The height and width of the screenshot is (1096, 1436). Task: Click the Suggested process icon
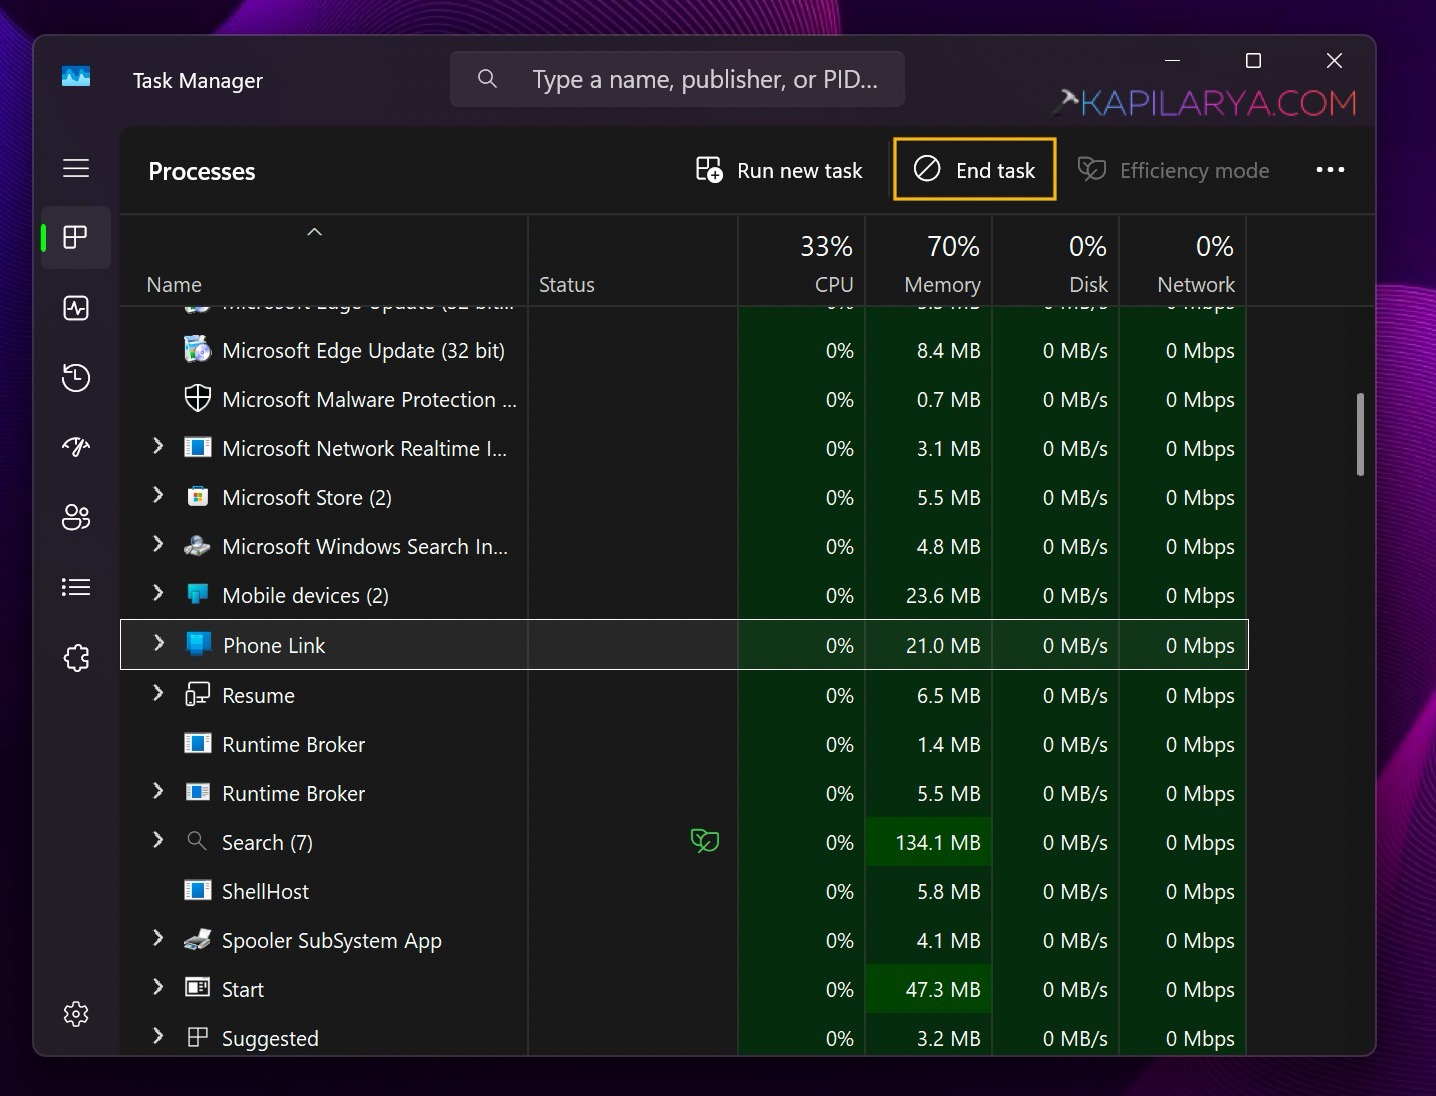(x=198, y=1037)
